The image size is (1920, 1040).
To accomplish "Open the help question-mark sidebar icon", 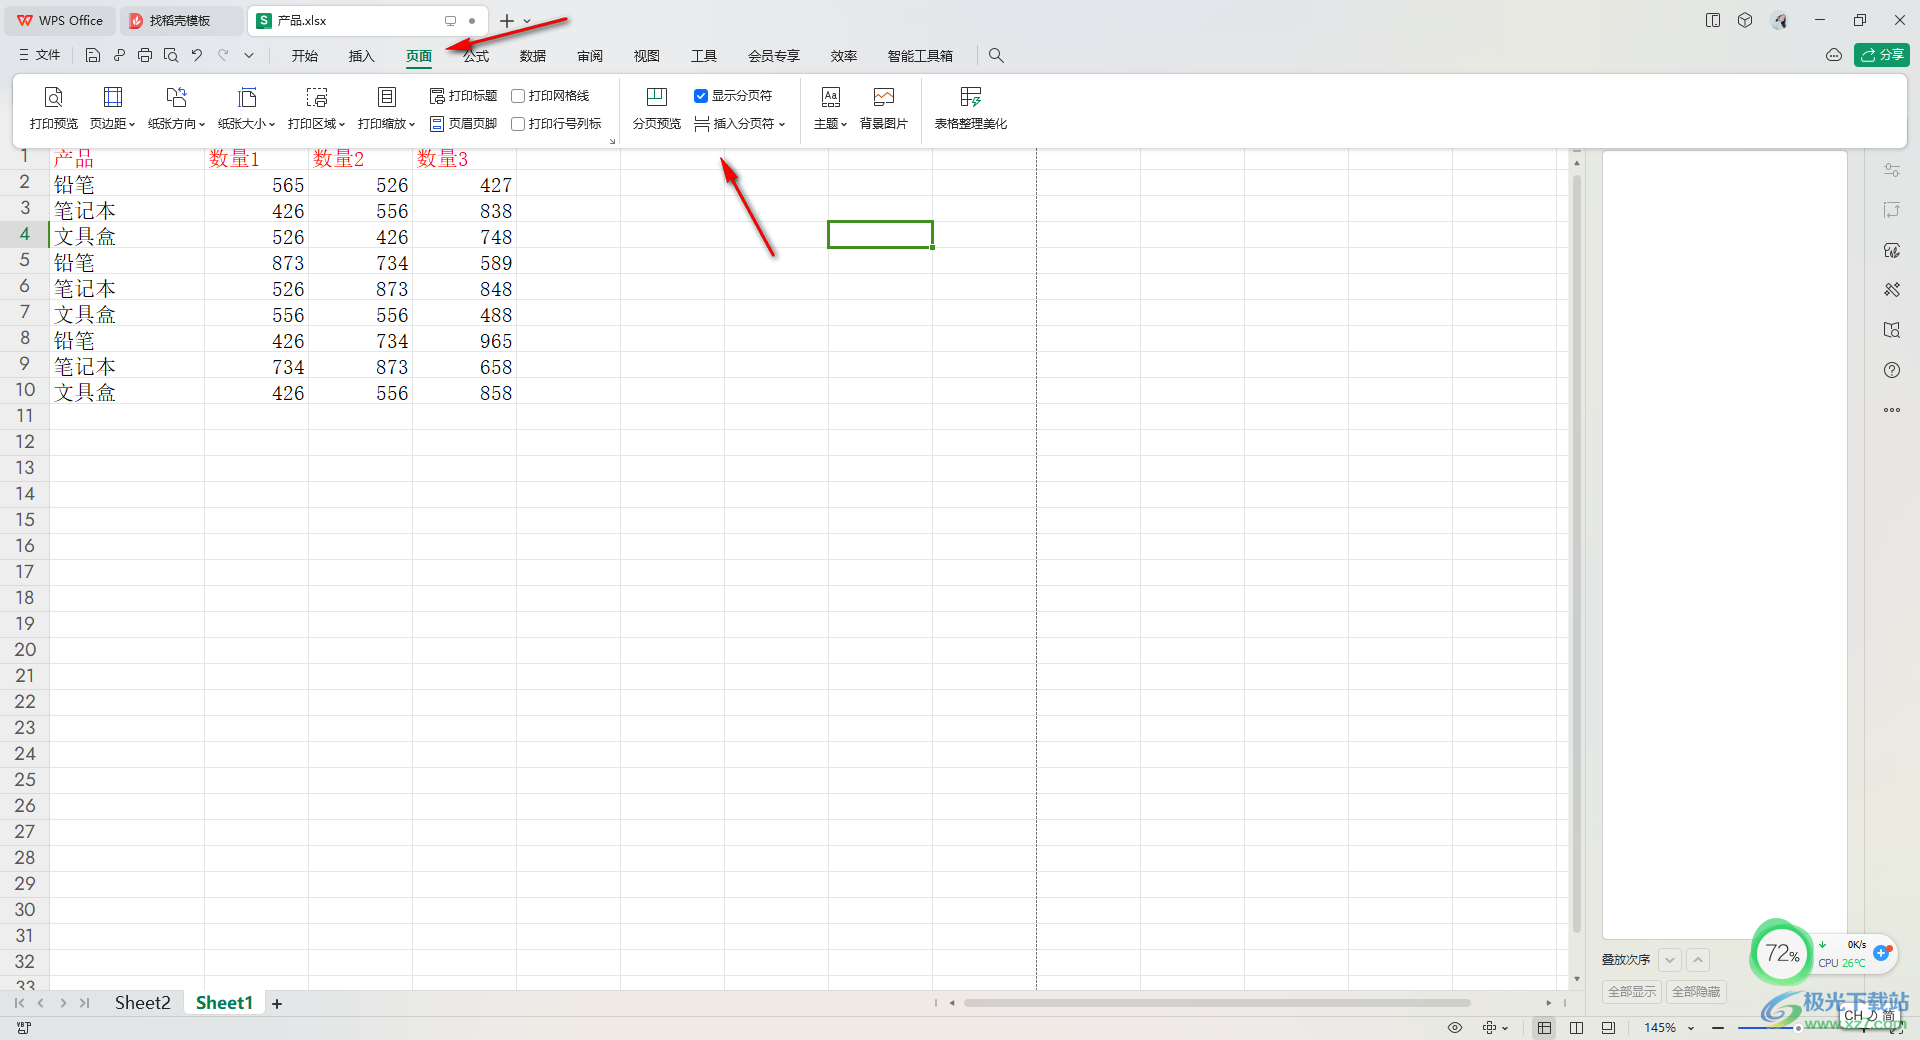I will tap(1892, 370).
